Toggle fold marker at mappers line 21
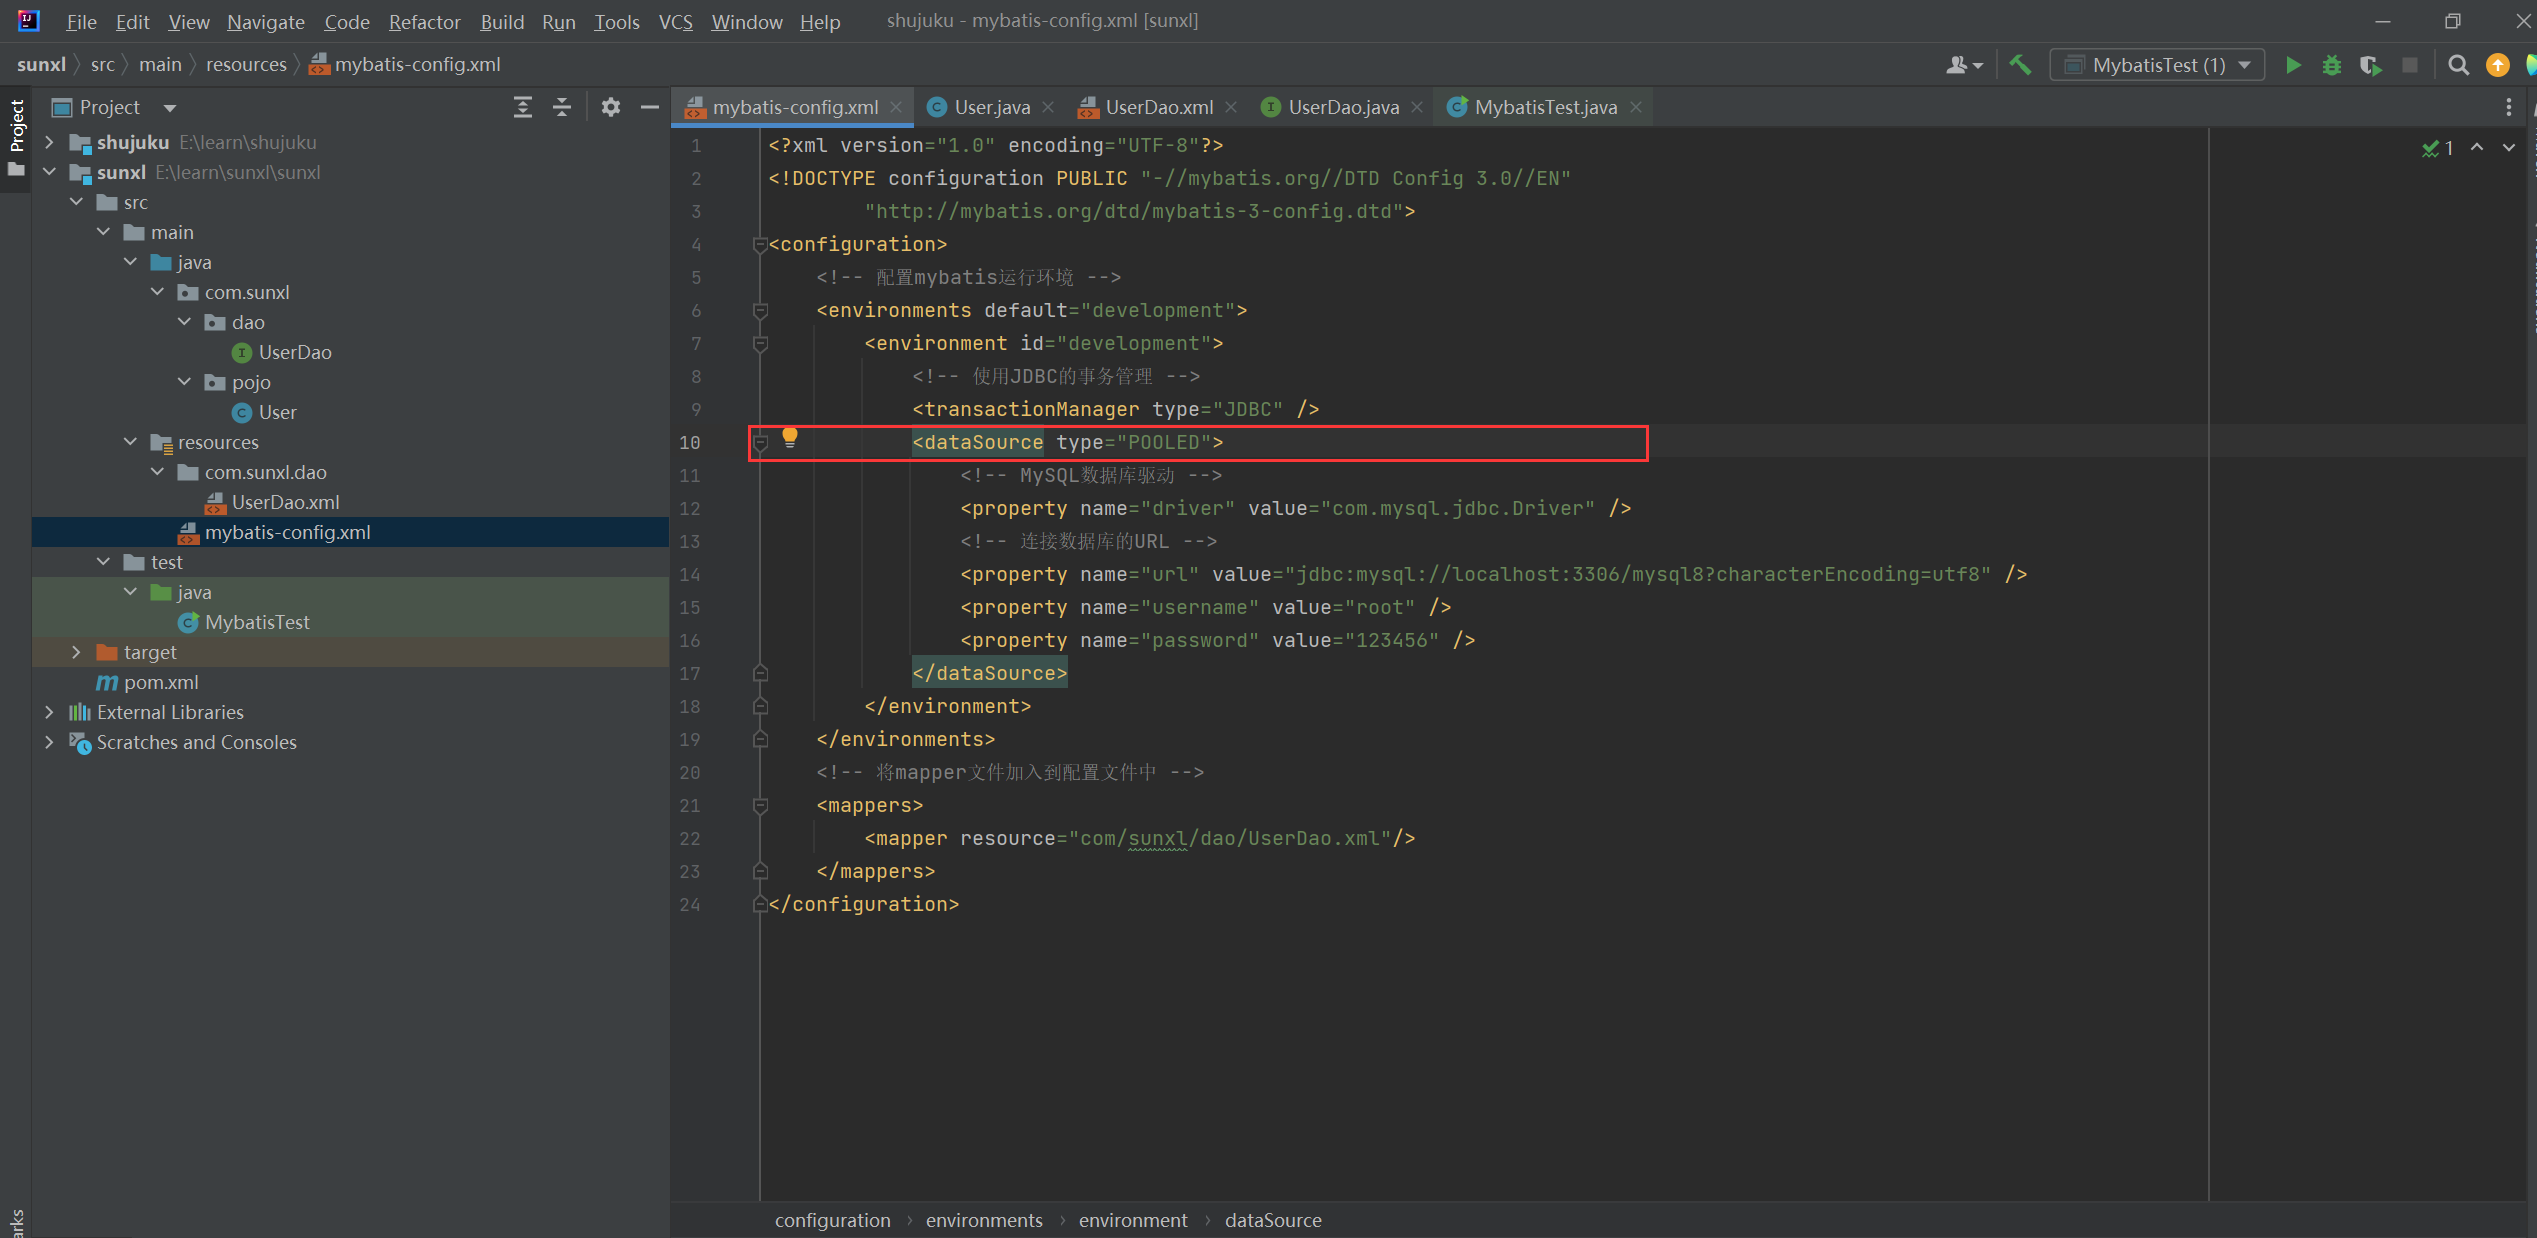This screenshot has height=1238, width=2537. (760, 805)
